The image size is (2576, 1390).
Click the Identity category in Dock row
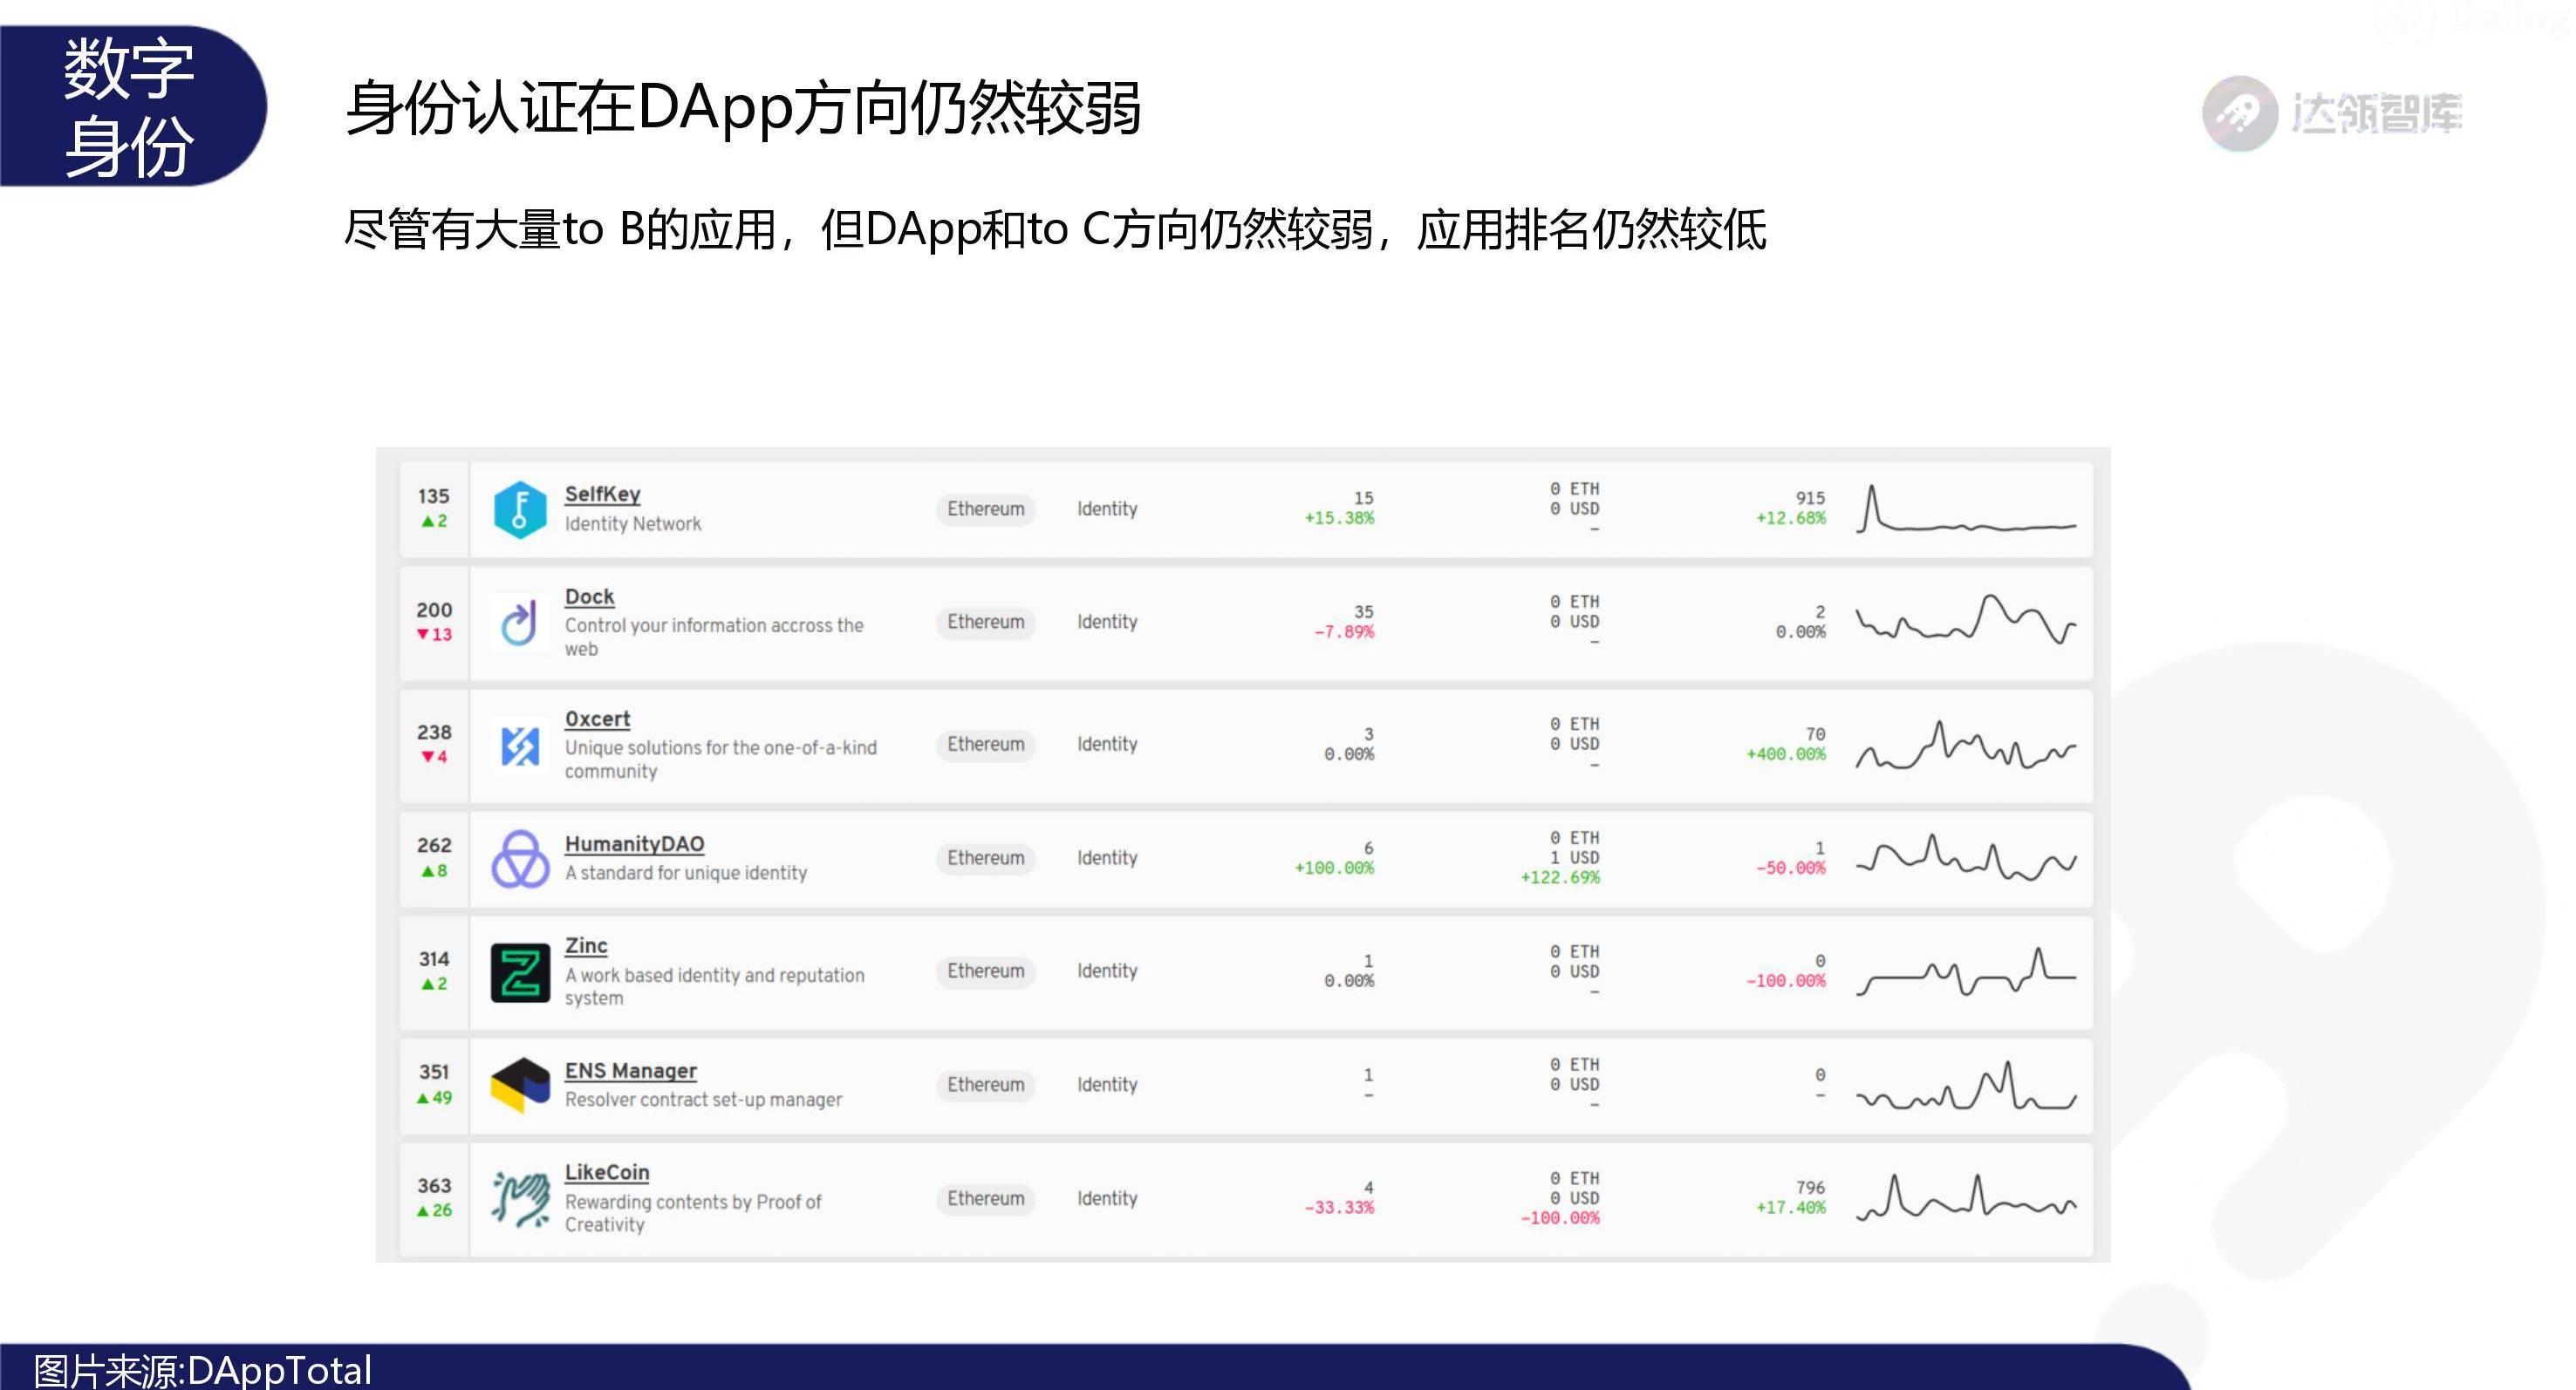pyautogui.click(x=1107, y=622)
